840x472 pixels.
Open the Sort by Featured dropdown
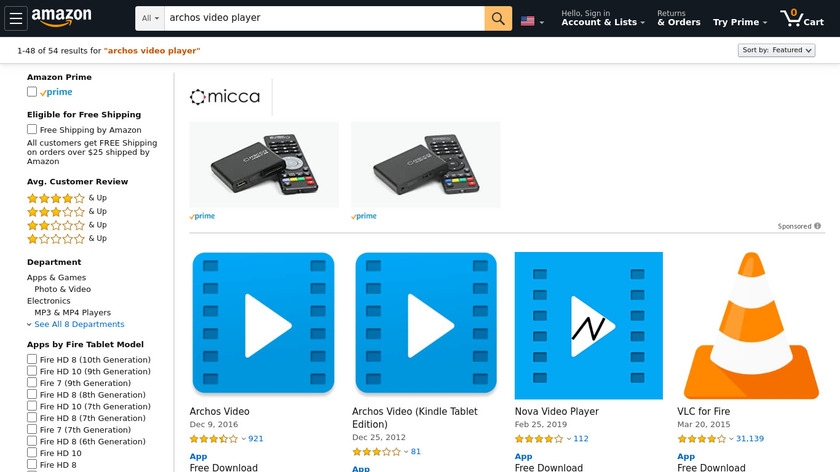pyautogui.click(x=776, y=50)
